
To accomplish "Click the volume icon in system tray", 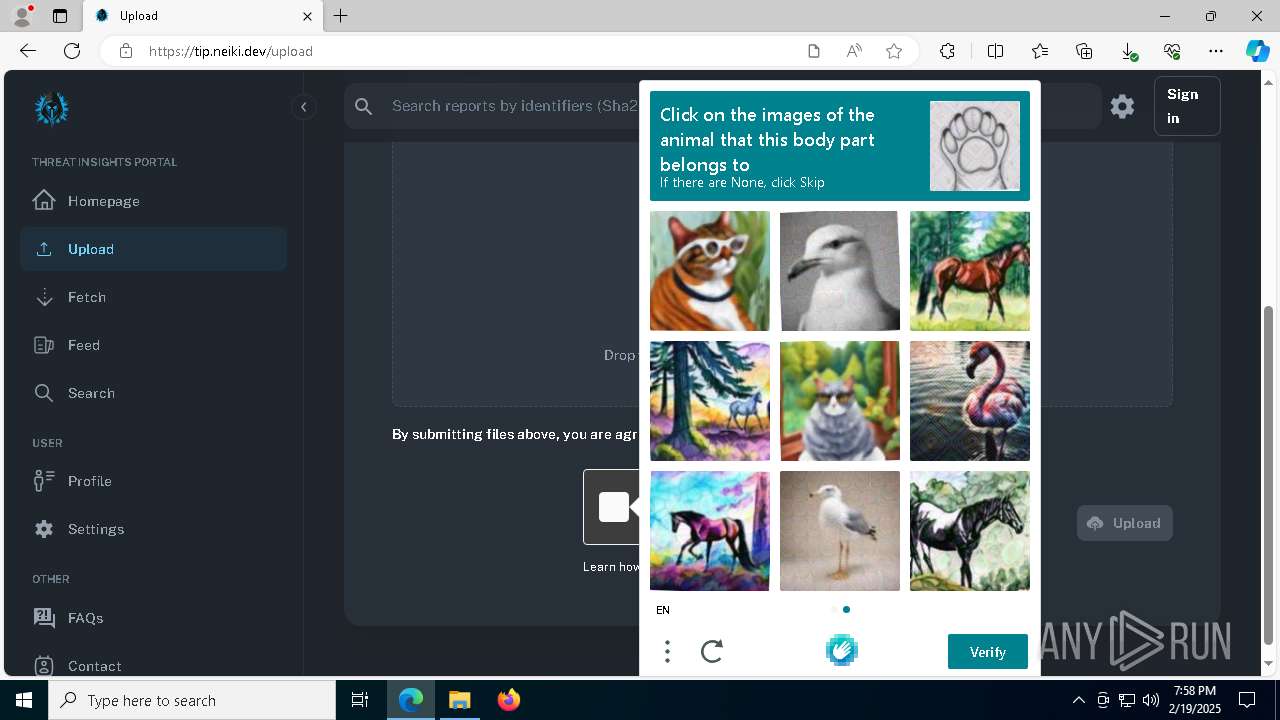I will (x=1151, y=700).
